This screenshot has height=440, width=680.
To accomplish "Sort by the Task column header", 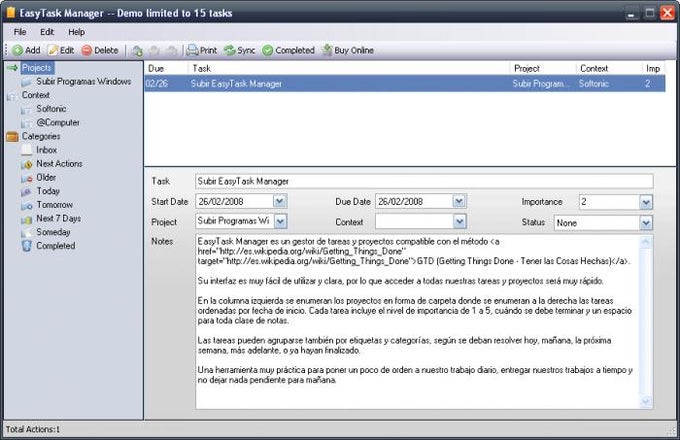I will click(x=349, y=68).
